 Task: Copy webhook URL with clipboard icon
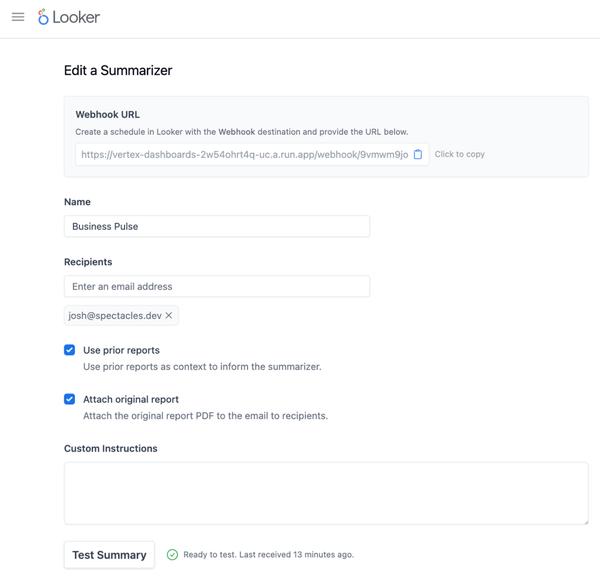418,154
